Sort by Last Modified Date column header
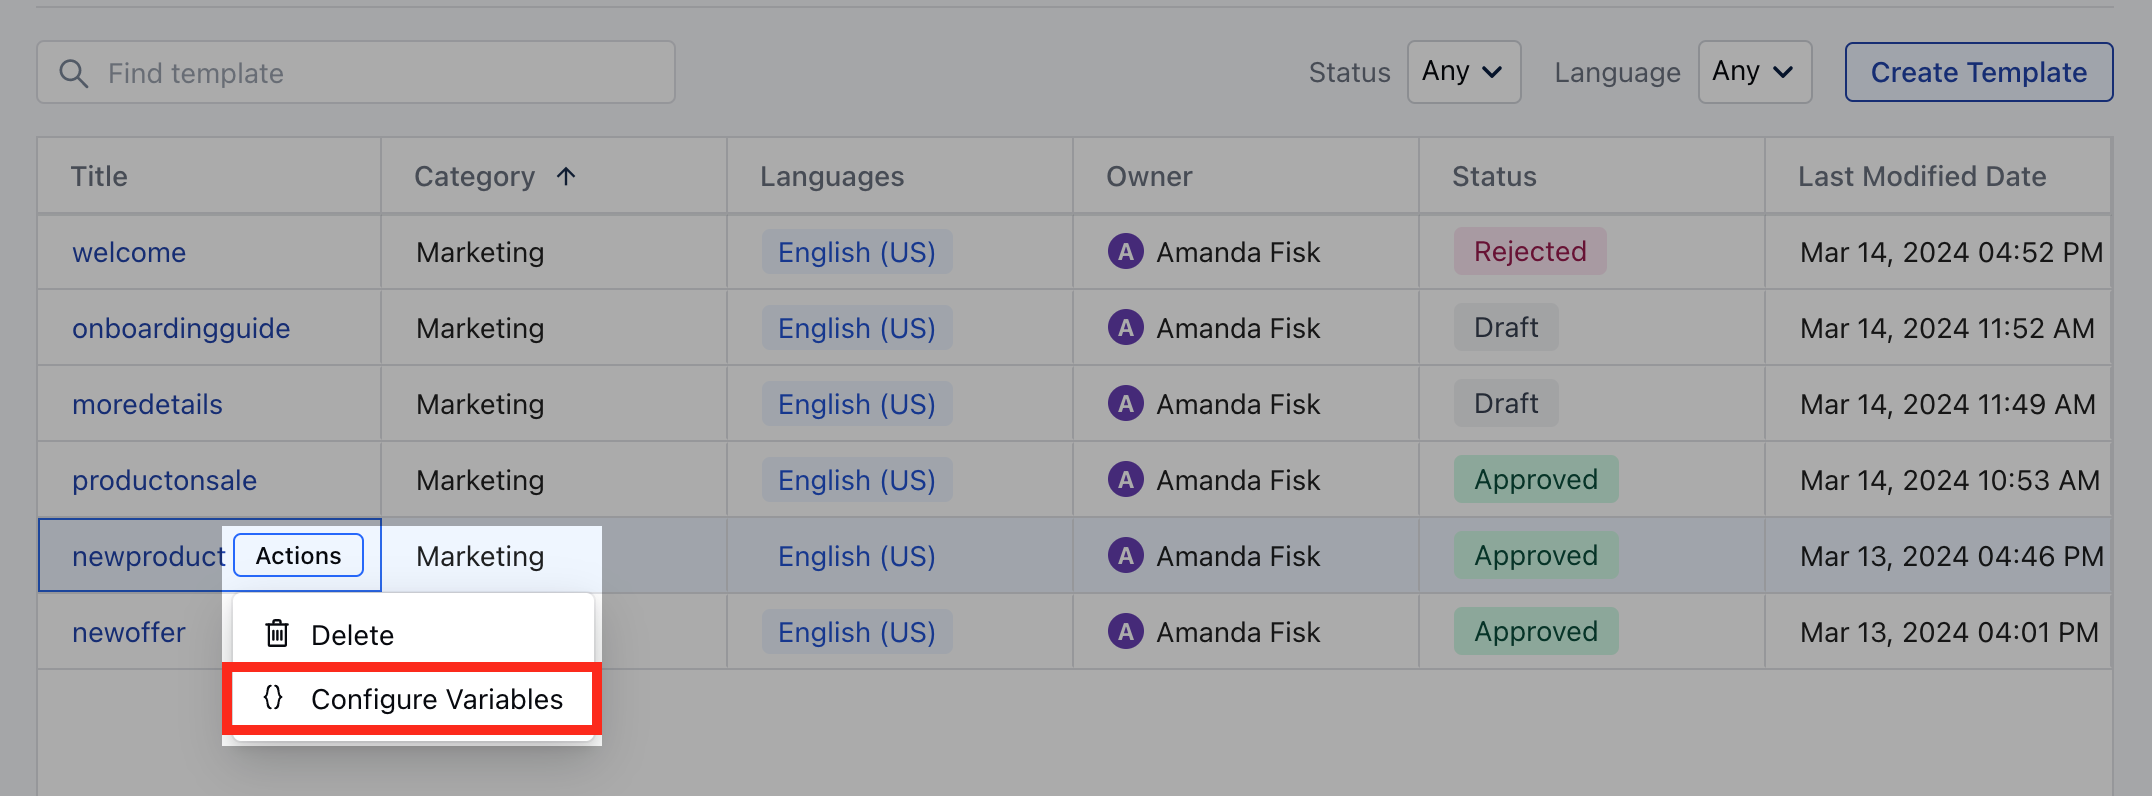The width and height of the screenshot is (2152, 796). click(1922, 176)
